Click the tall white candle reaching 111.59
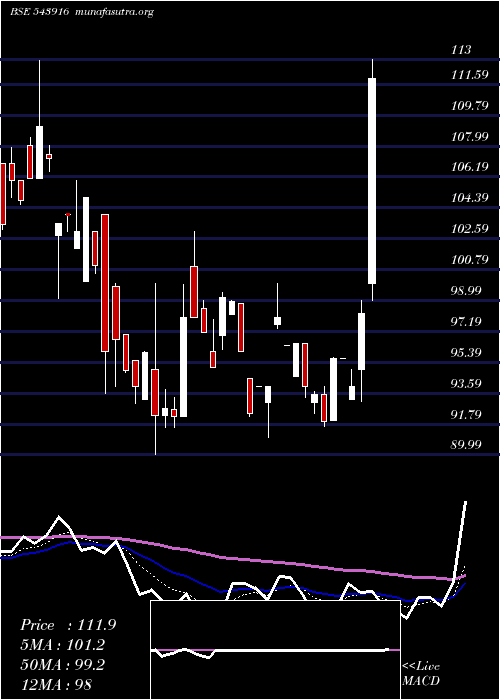 coord(372,180)
